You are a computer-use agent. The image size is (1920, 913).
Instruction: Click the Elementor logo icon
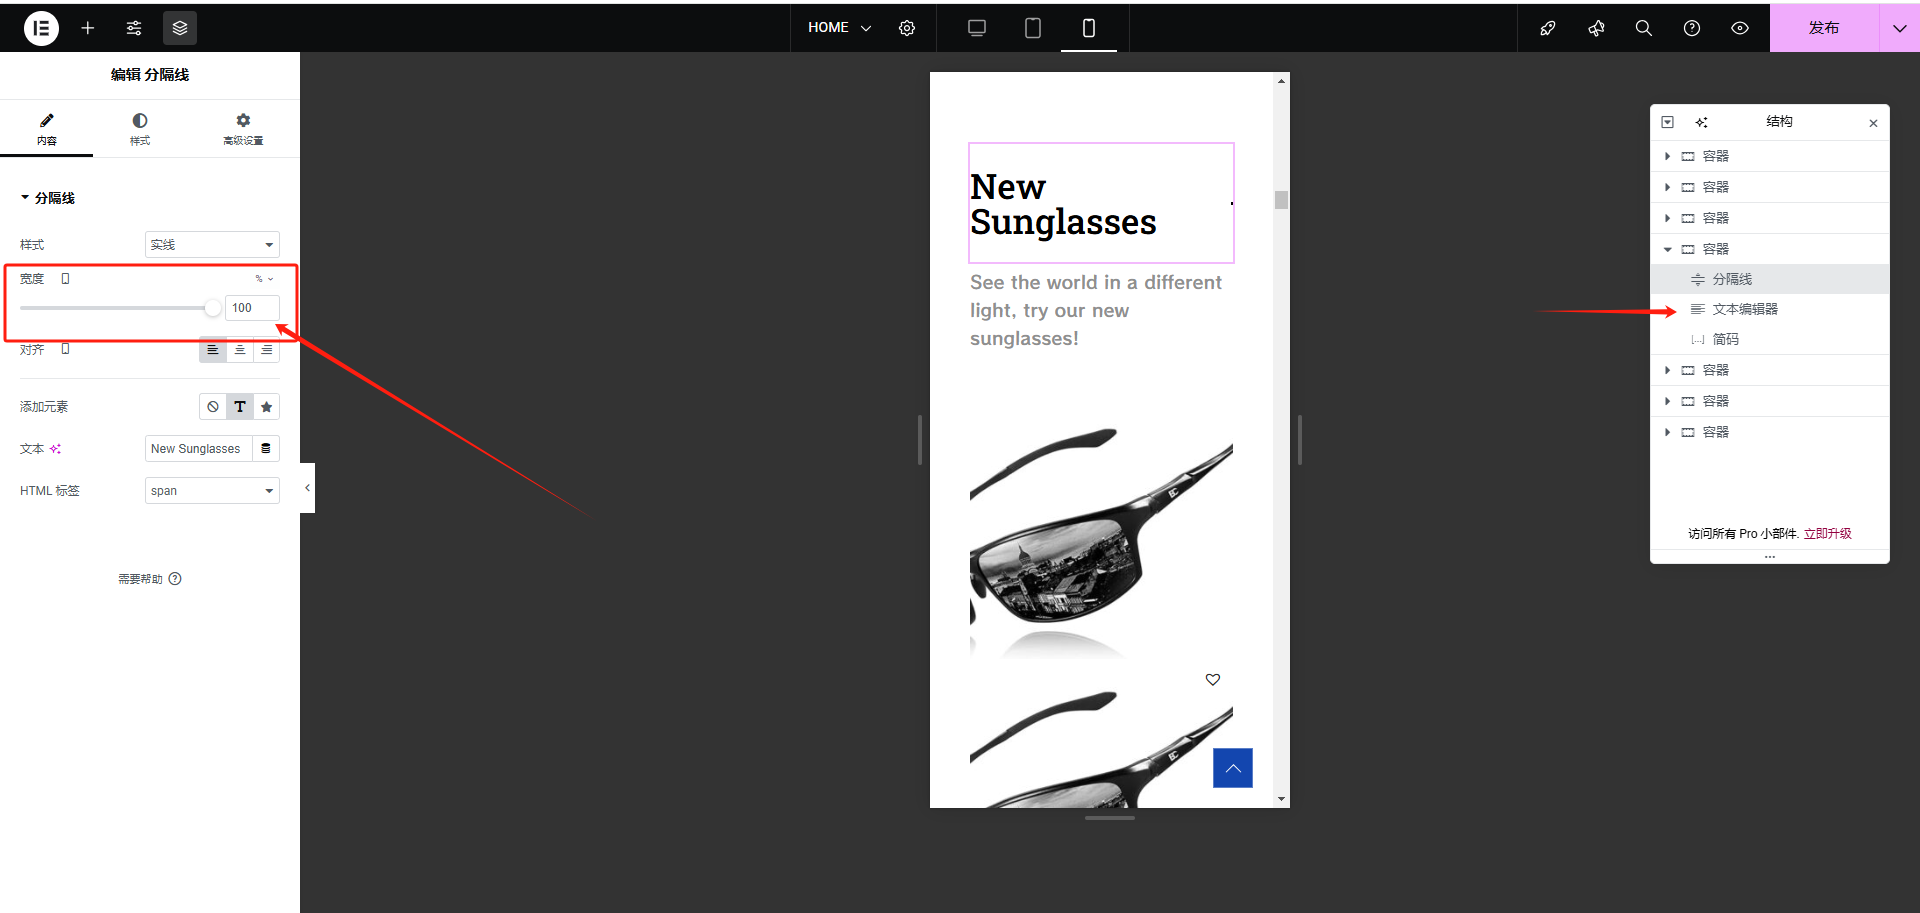pos(41,28)
